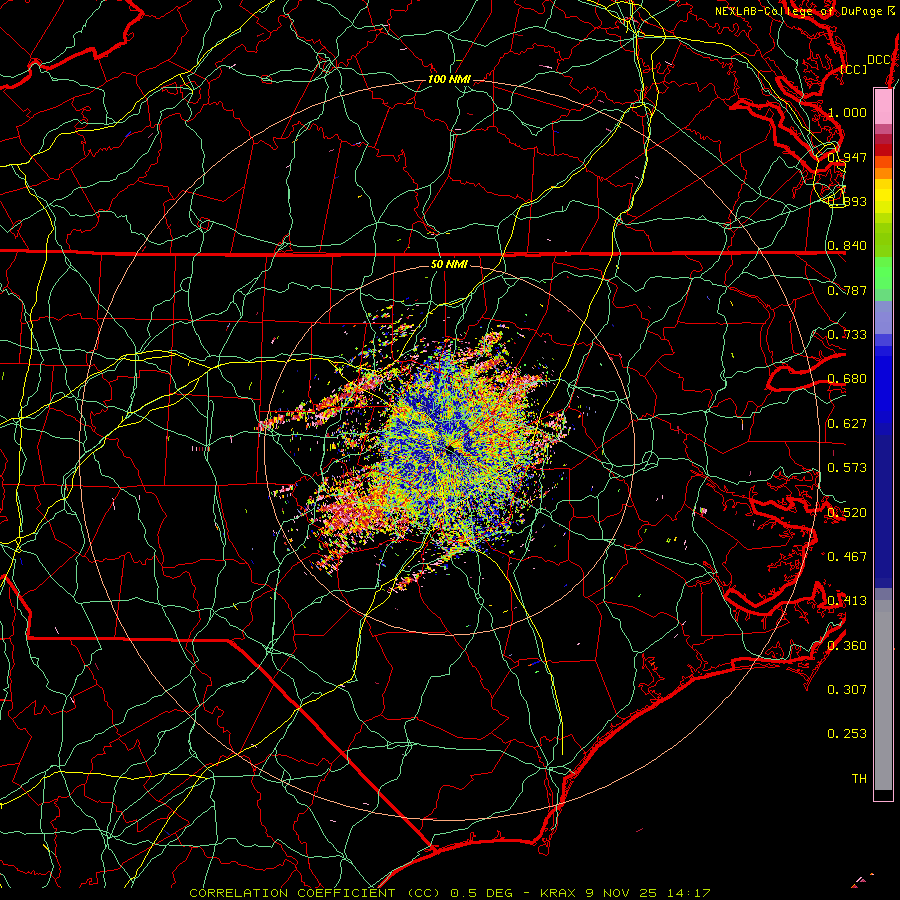Click the 0.467 color scale value
900x900 pixels.
click(847, 557)
